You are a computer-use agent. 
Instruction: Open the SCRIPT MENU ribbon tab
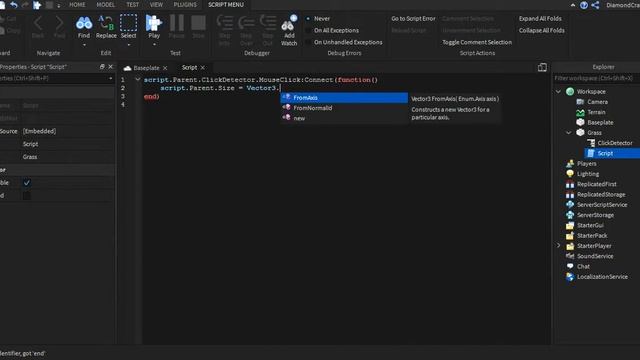(226, 5)
